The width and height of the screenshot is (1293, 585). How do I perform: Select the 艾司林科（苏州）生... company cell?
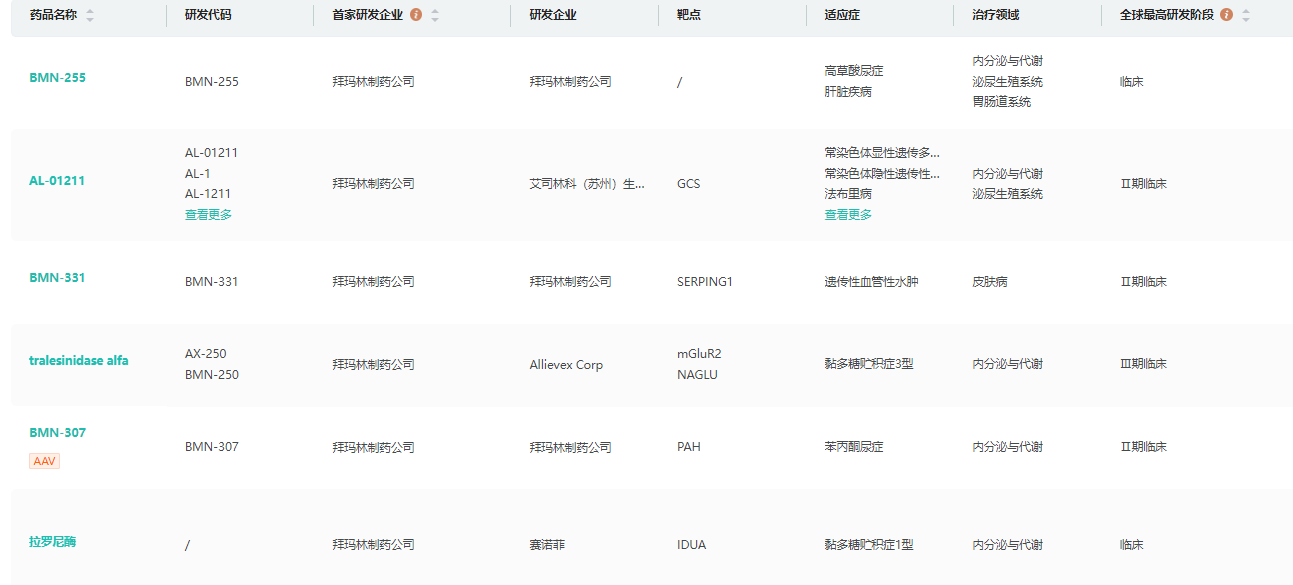pyautogui.click(x=587, y=184)
